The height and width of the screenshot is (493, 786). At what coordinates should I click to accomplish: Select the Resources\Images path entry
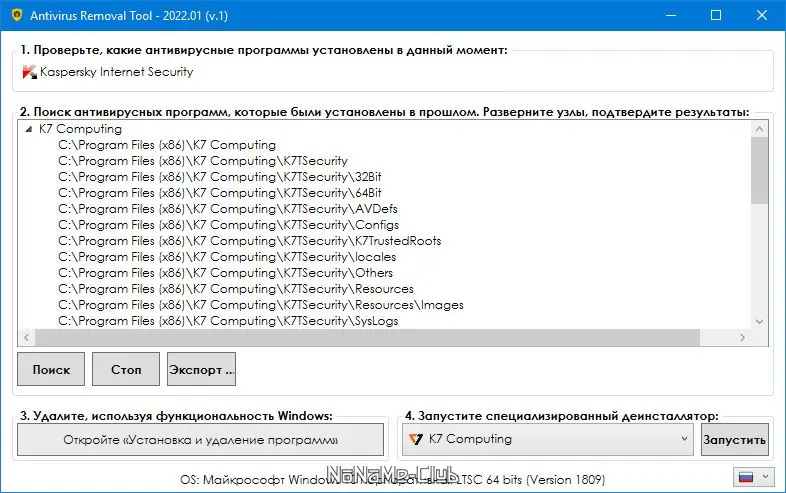tap(260, 305)
